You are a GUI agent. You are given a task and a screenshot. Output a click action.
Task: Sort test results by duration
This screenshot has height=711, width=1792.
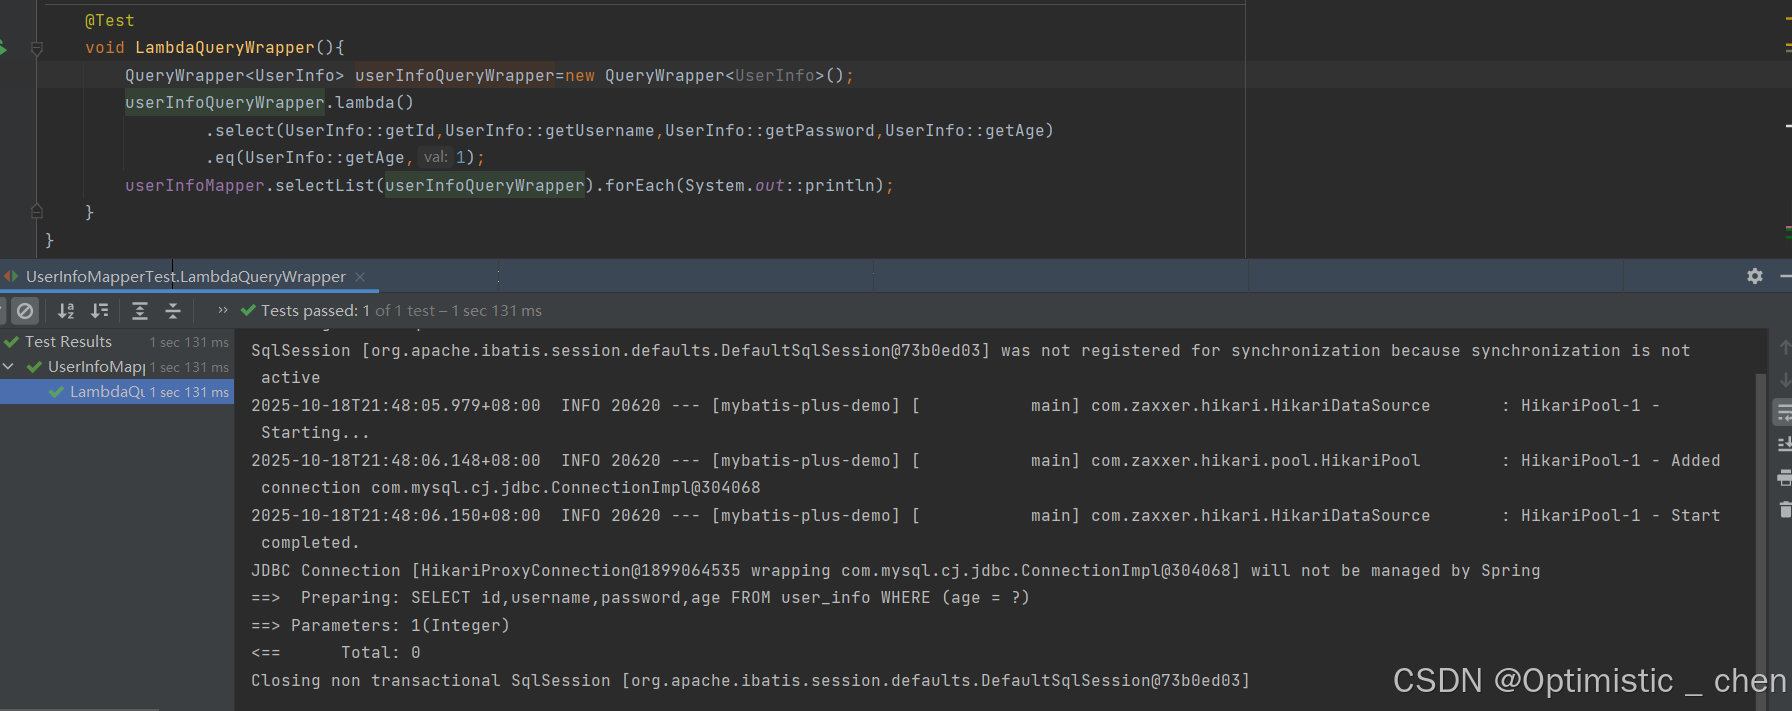click(100, 311)
